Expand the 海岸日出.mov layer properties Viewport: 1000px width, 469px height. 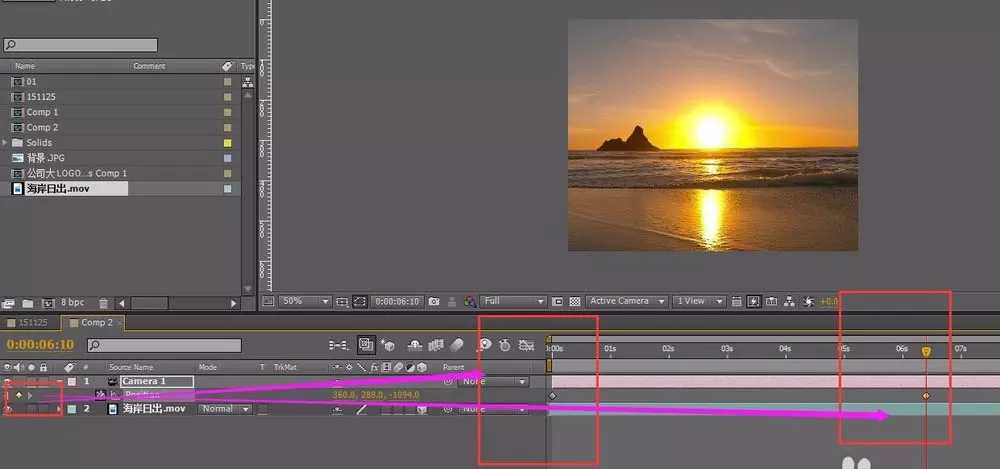[x=59, y=409]
